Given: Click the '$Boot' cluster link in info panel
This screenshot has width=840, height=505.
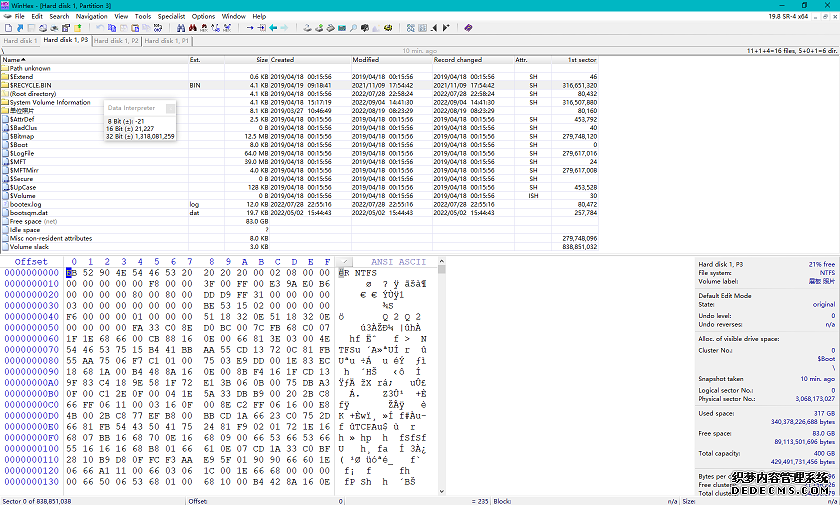Looking at the screenshot, I should coord(826,359).
